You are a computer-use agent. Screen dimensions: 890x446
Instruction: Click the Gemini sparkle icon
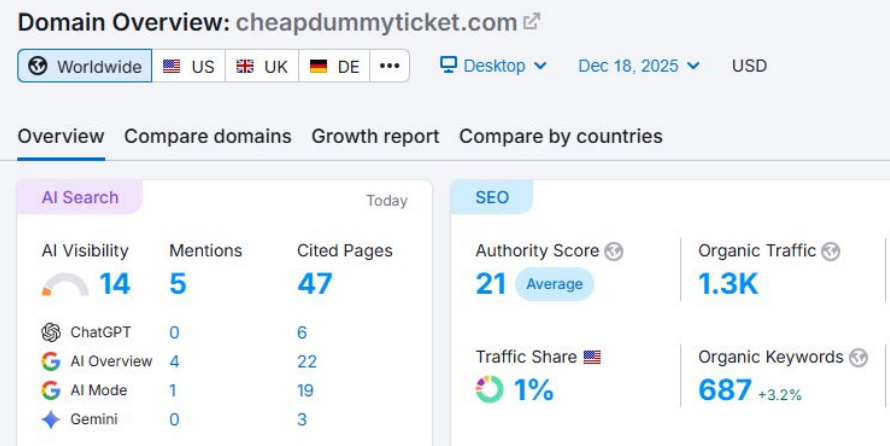[51, 420]
